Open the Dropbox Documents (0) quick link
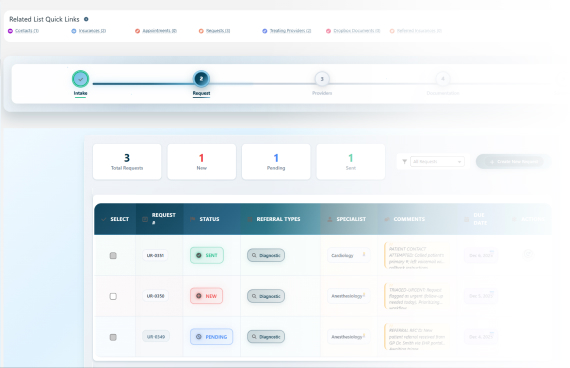The image size is (570, 368). pos(353,31)
